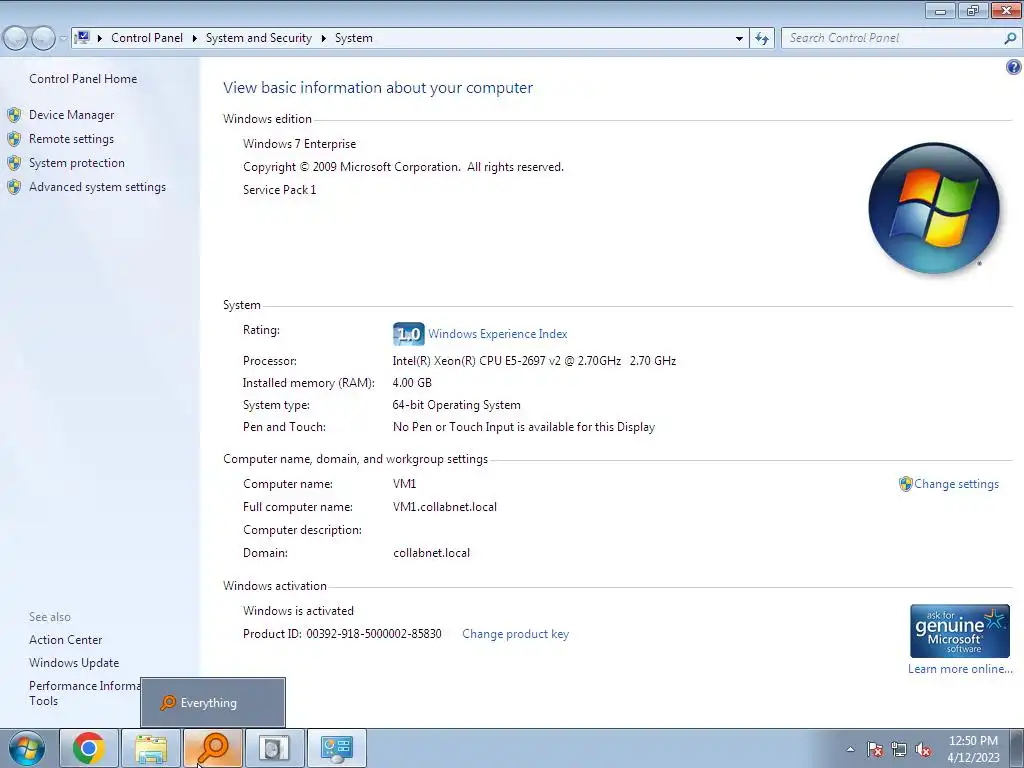
Task: Open the Windows Experience Index link
Action: [x=498, y=334]
